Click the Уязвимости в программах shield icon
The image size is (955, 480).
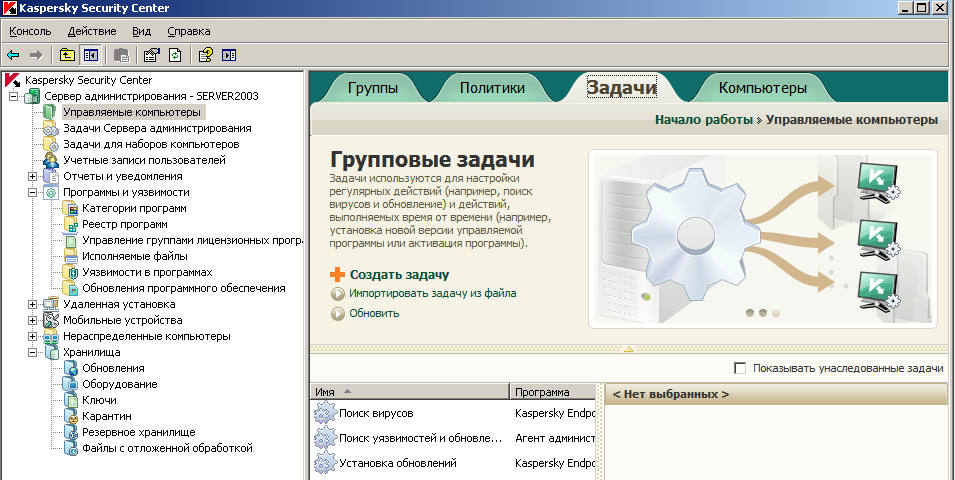(x=70, y=272)
